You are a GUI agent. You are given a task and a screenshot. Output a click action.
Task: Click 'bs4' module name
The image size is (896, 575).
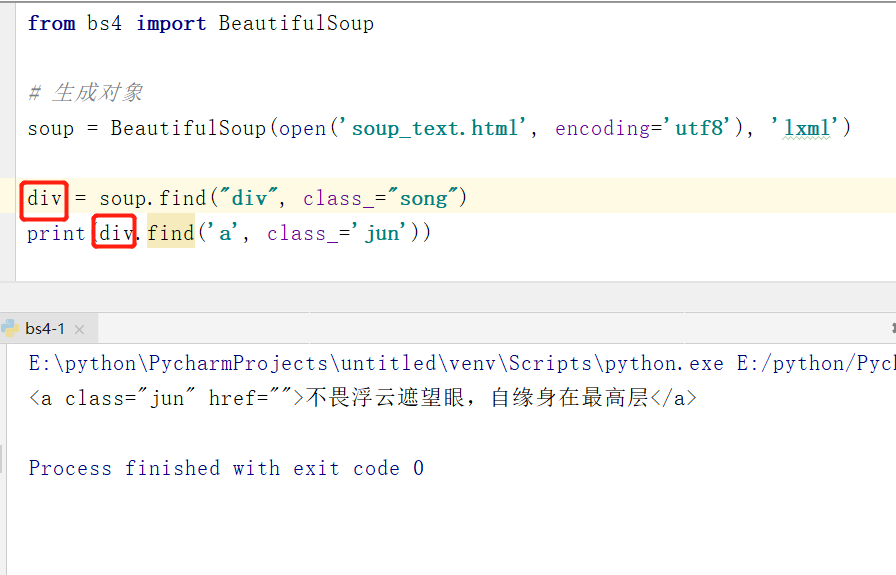(105, 23)
